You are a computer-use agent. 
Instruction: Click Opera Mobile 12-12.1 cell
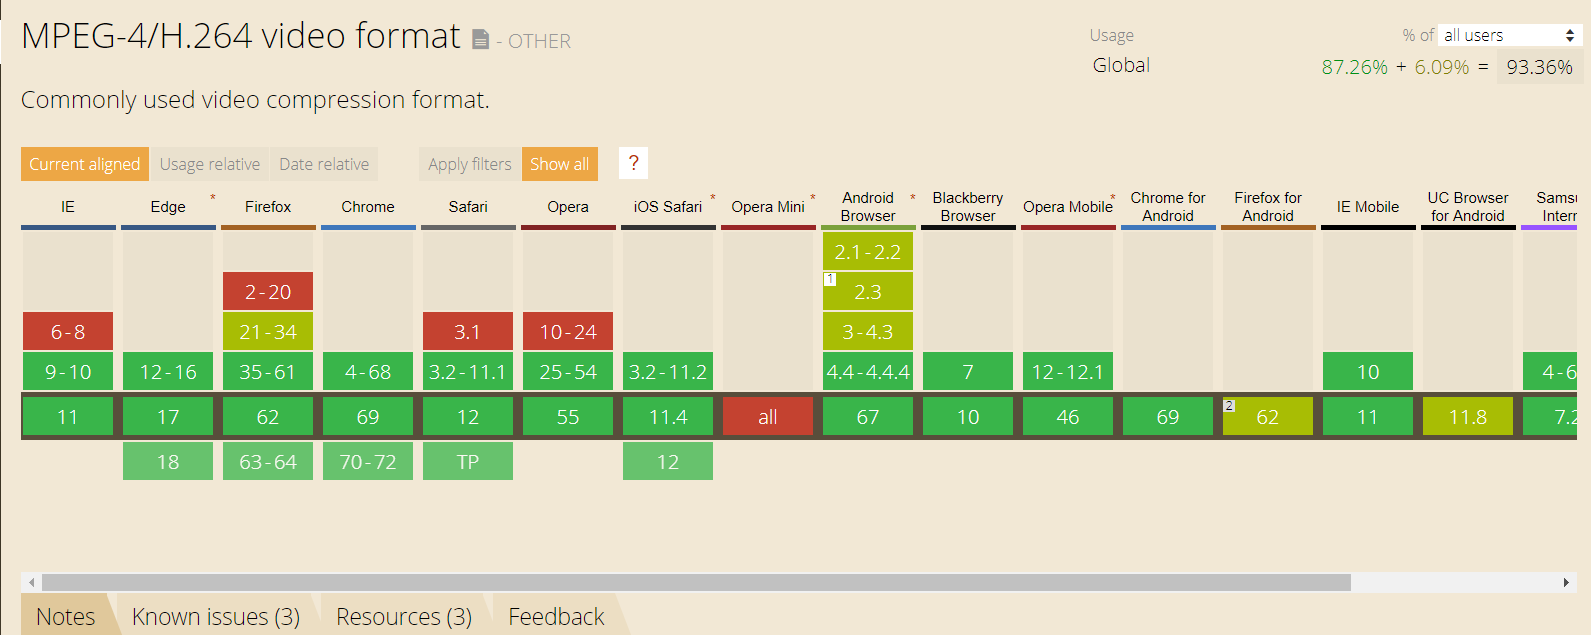1068,371
